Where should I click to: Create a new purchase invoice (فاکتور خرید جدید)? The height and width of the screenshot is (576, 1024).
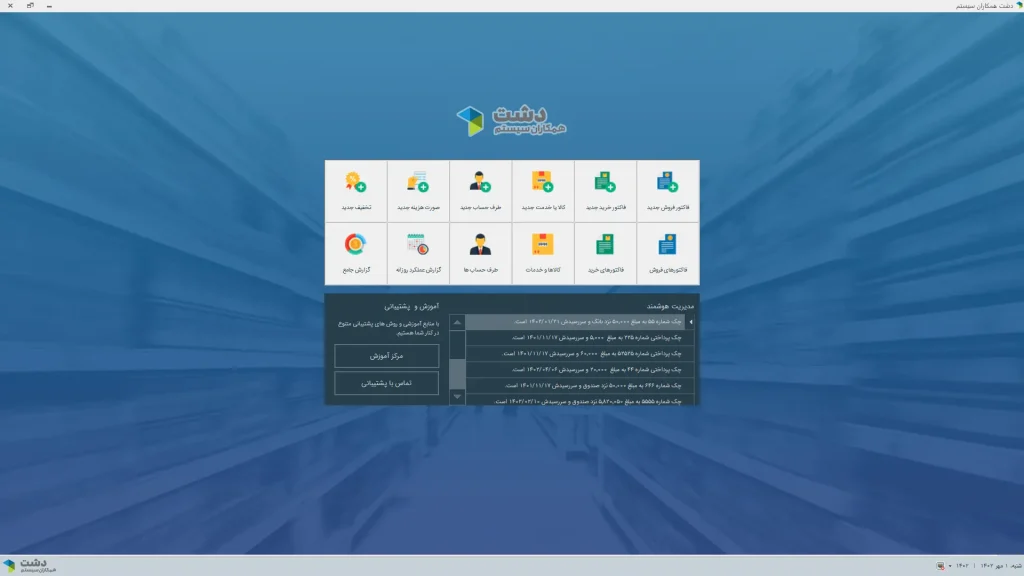click(x=605, y=191)
